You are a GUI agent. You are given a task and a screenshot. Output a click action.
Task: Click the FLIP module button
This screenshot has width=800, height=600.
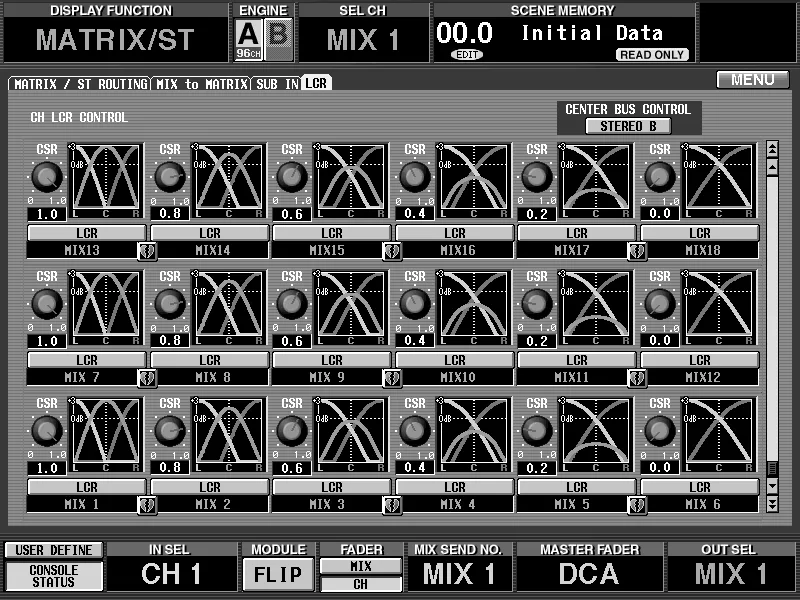click(x=278, y=574)
